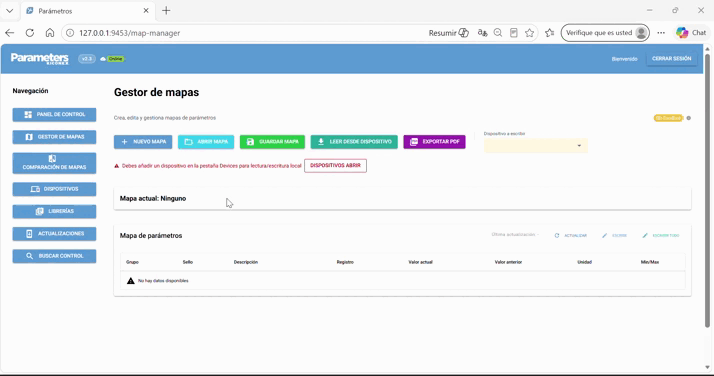The image size is (714, 376).
Task: Open the immersive reader icon
Action: click(514, 33)
